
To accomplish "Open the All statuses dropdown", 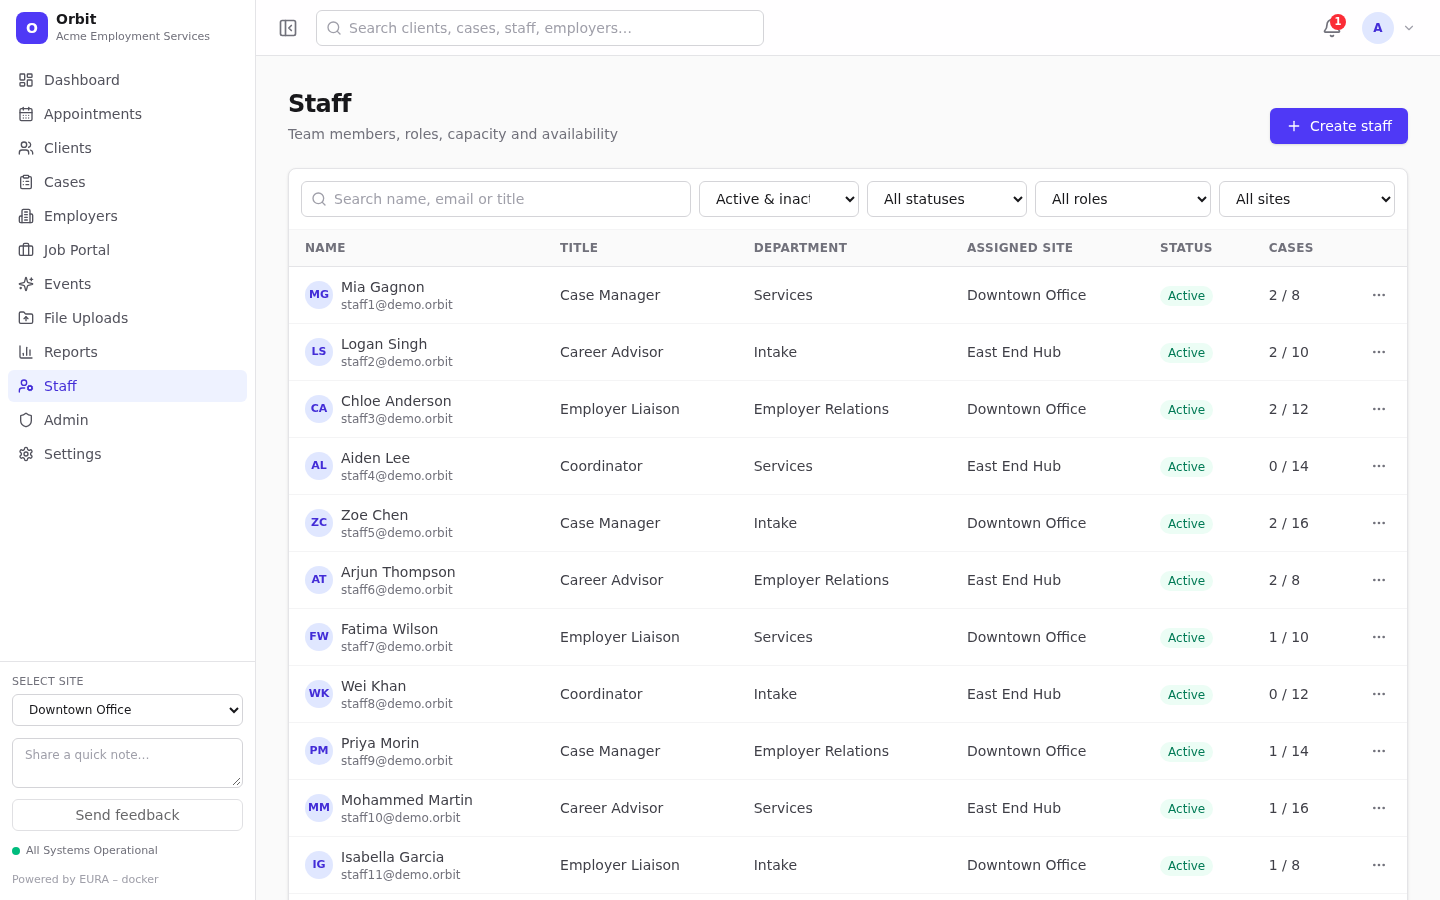I will coord(947,199).
